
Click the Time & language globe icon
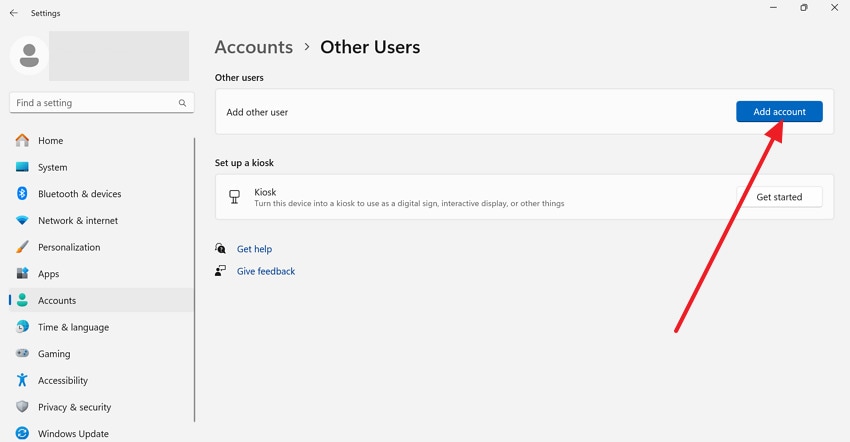click(22, 326)
